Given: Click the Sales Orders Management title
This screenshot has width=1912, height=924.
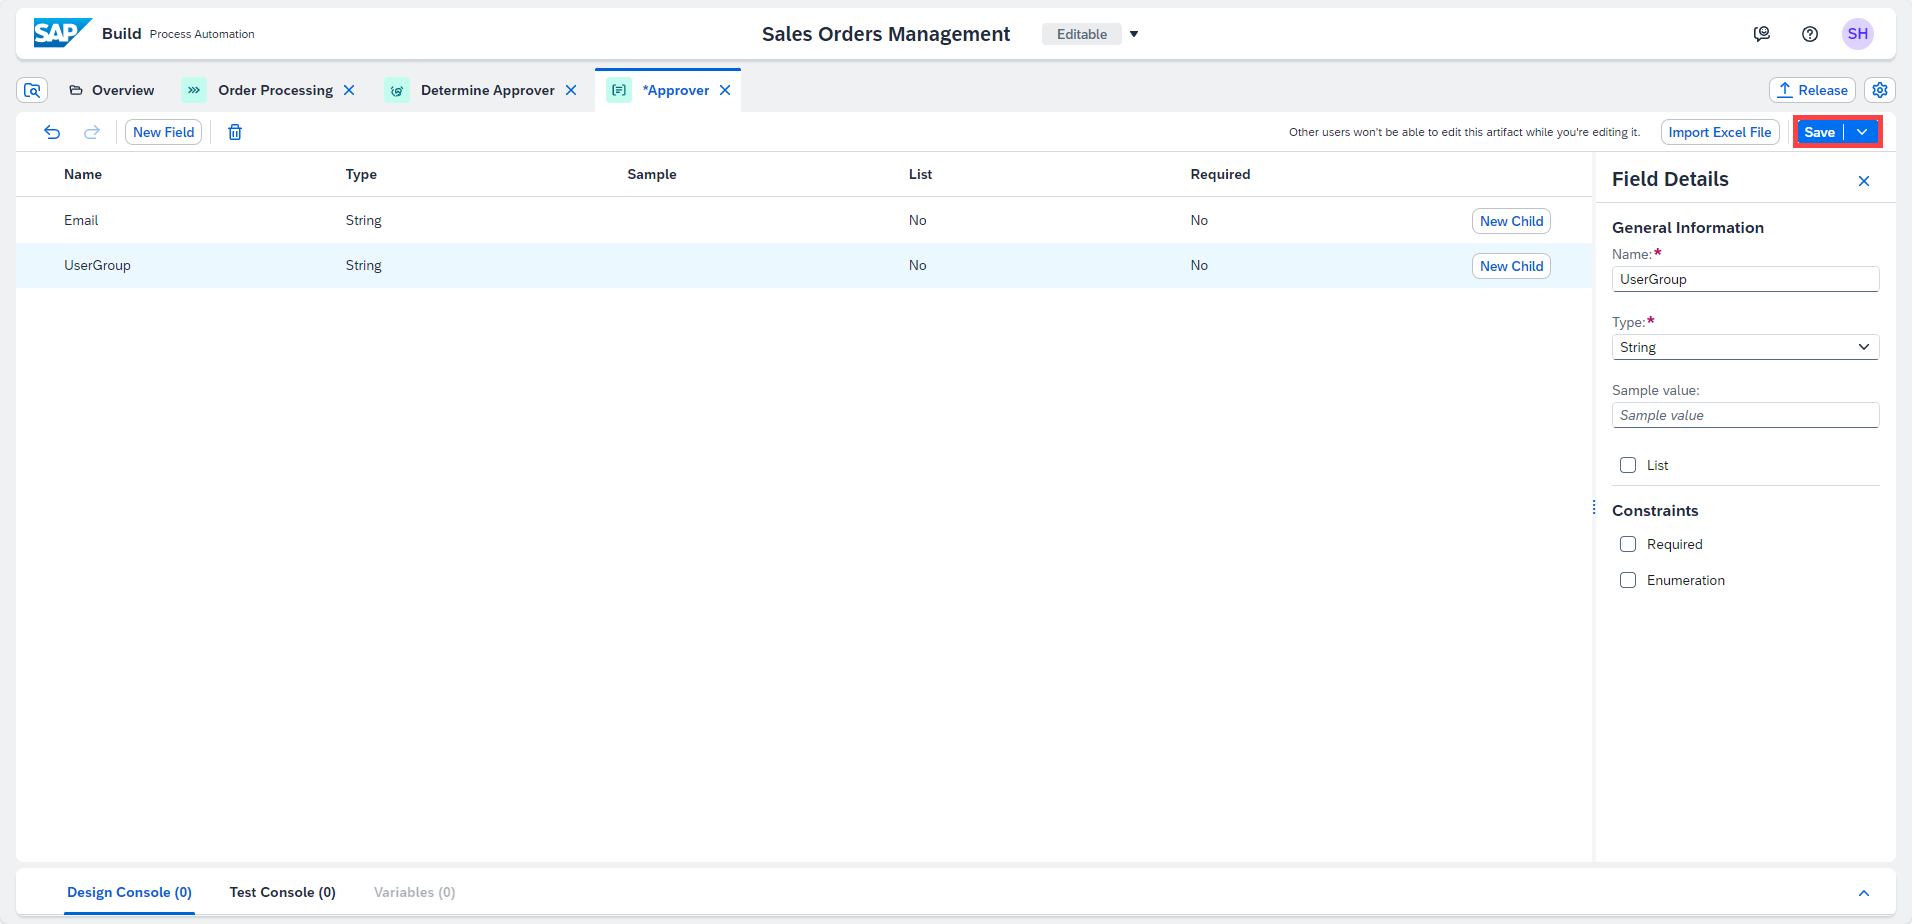Looking at the screenshot, I should click(x=886, y=34).
